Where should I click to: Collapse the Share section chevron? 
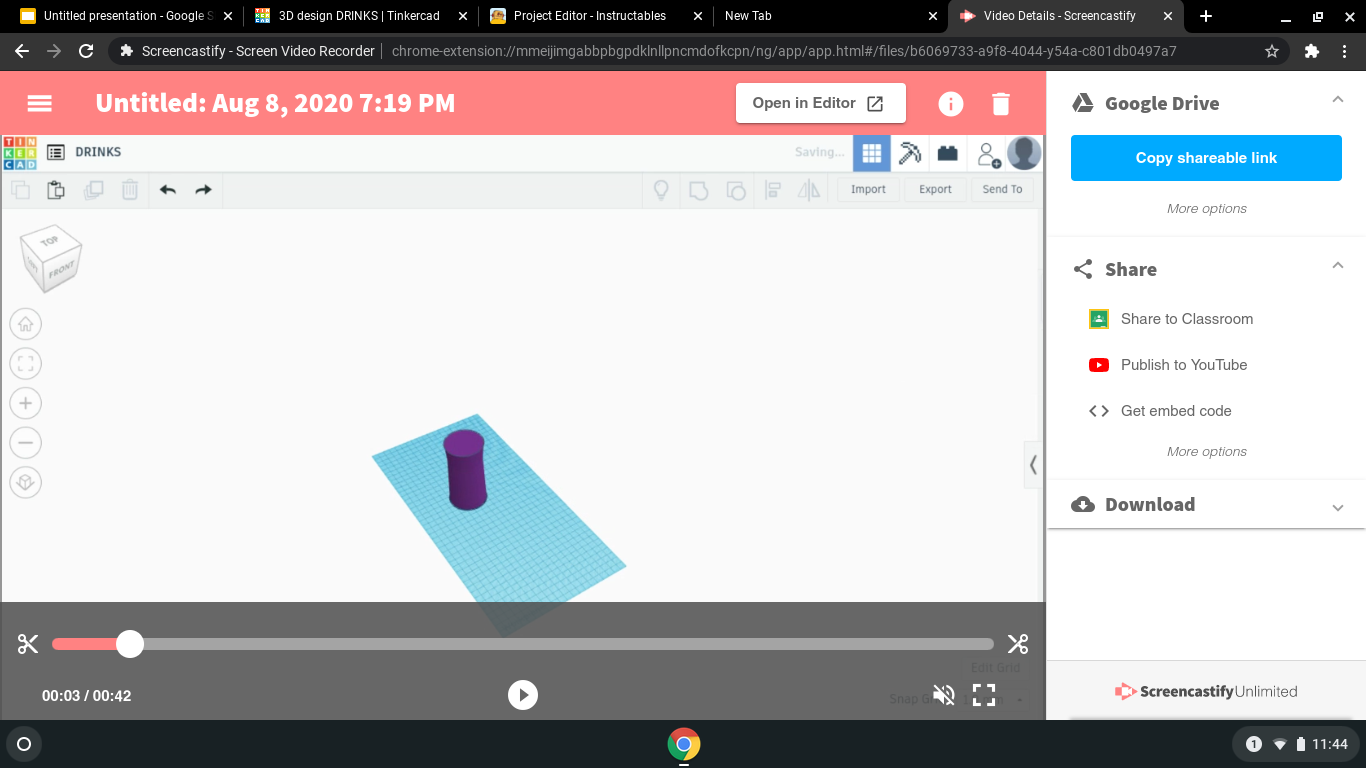[x=1338, y=265]
